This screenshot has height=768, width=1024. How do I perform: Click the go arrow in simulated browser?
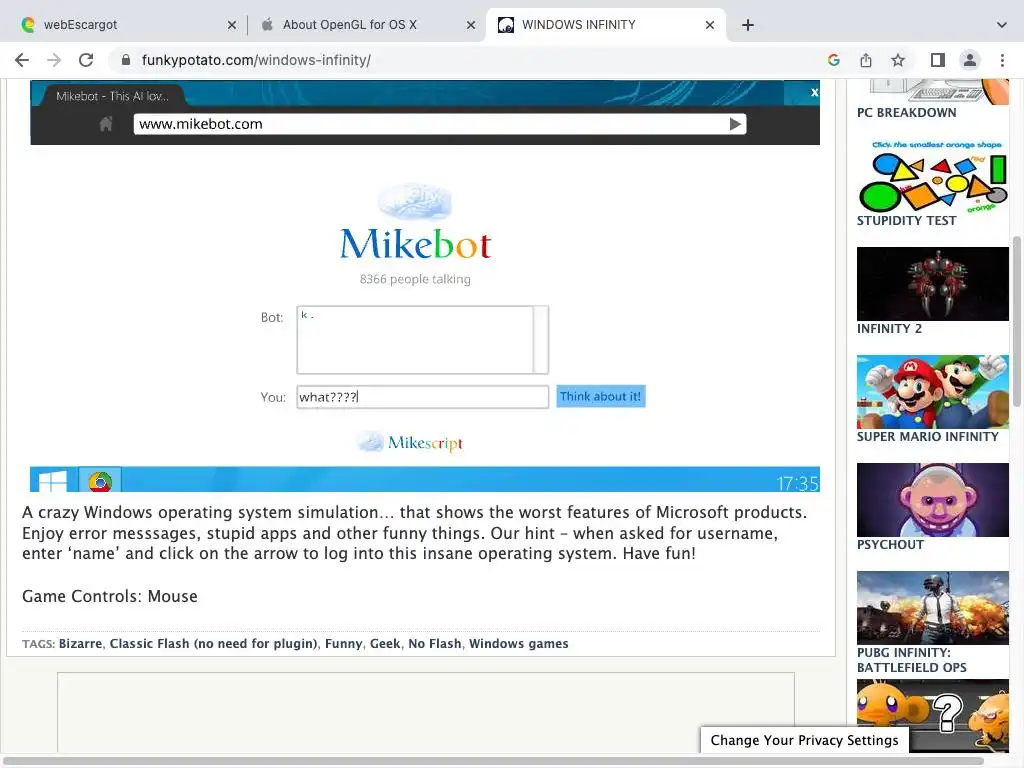[735, 124]
